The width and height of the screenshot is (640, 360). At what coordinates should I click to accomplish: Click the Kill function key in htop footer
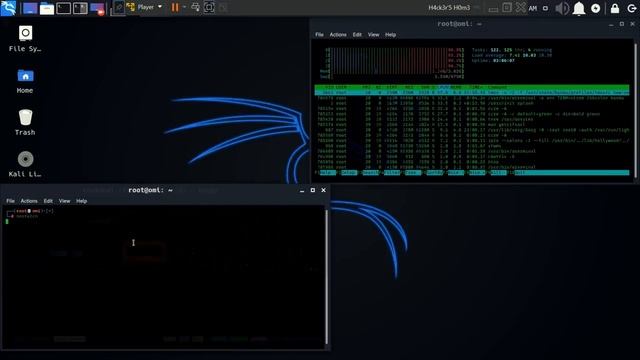click(499, 173)
